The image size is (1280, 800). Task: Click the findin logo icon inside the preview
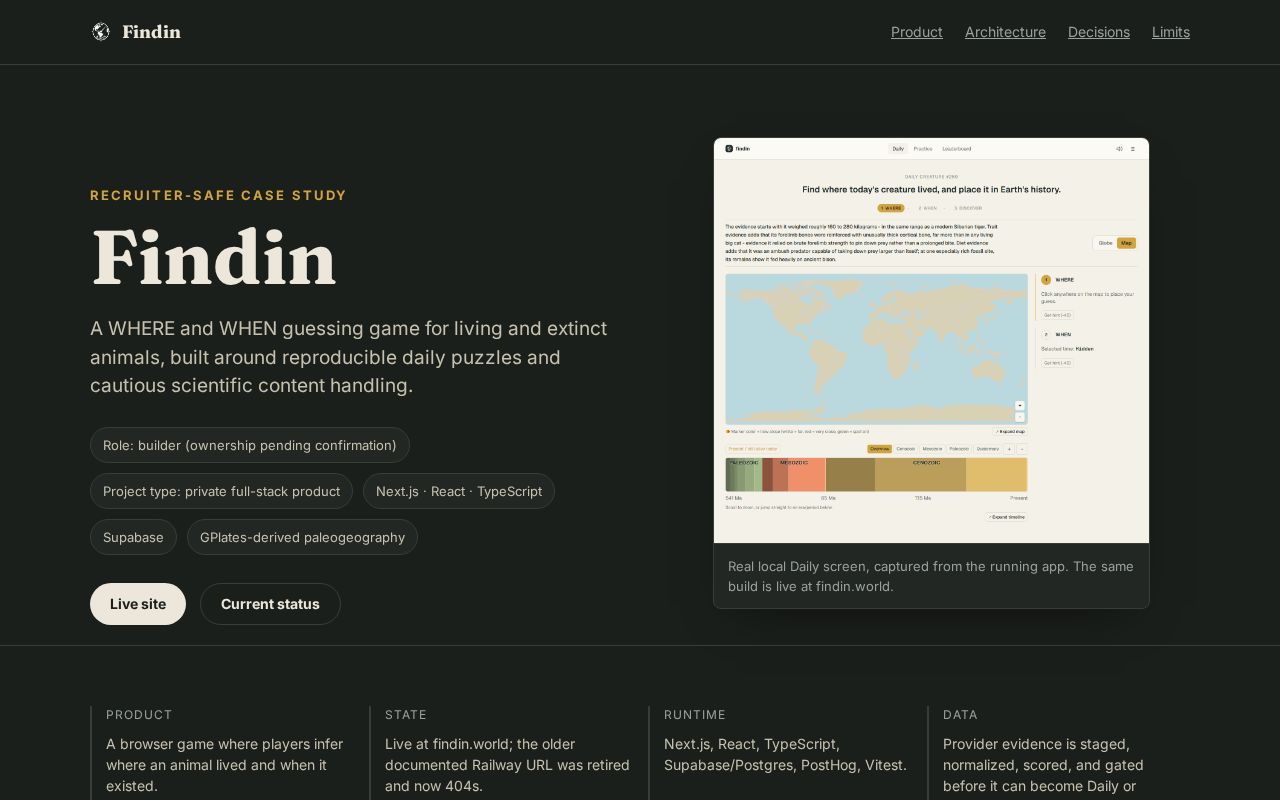(729, 148)
